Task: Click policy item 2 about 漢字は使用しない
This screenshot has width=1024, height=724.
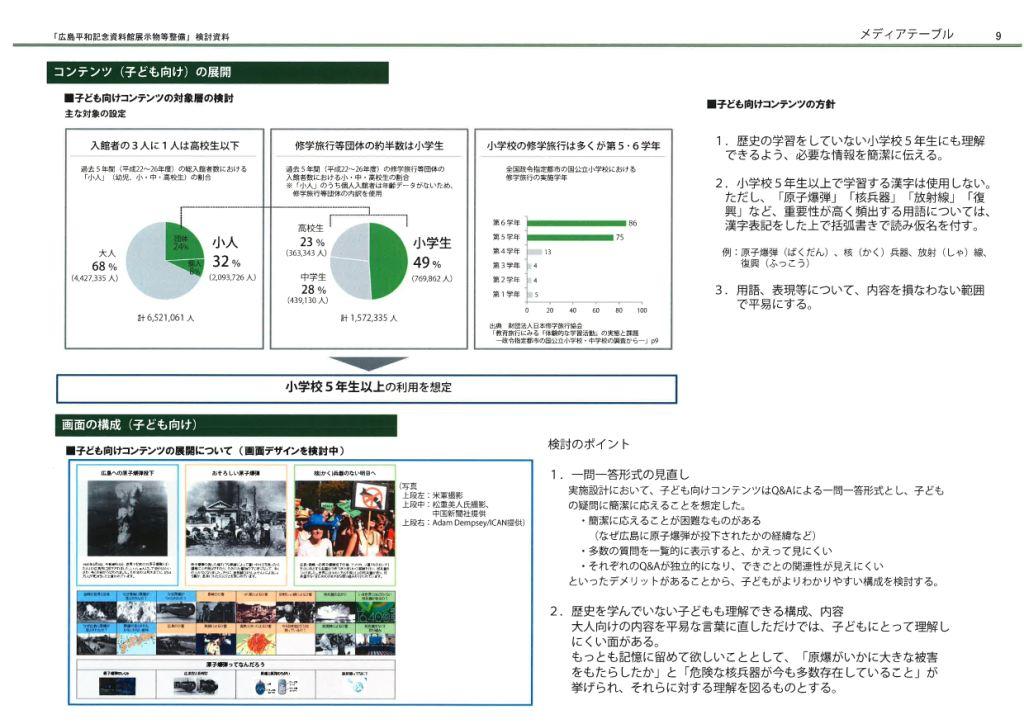Action: [854, 204]
